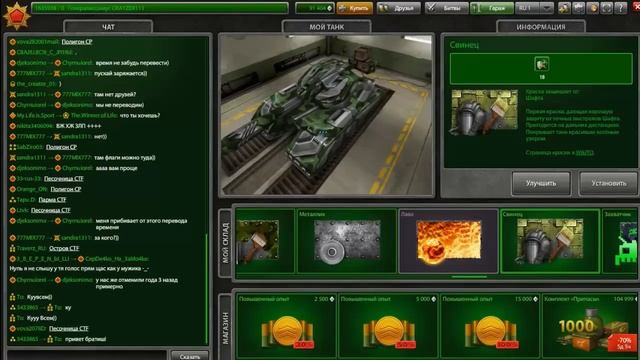
Task: Click the chat message input field
Action: [88, 355]
